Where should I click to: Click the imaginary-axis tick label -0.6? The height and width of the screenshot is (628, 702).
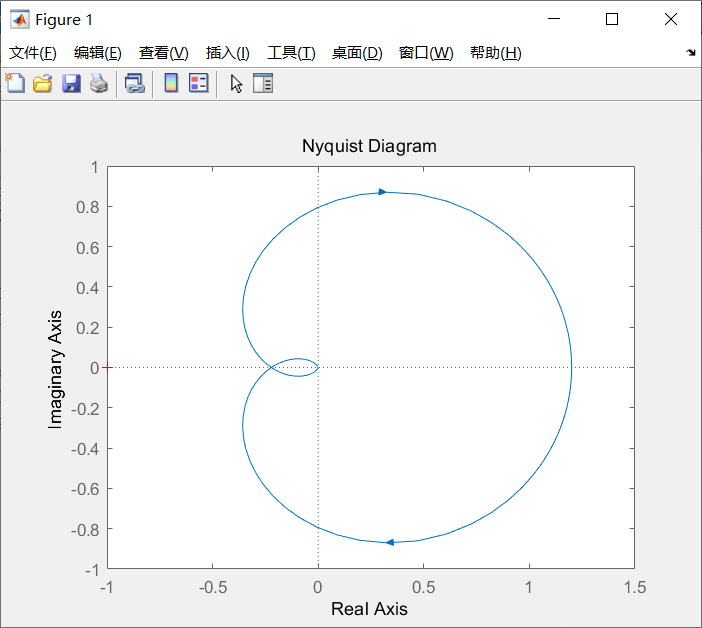pyautogui.click(x=85, y=489)
